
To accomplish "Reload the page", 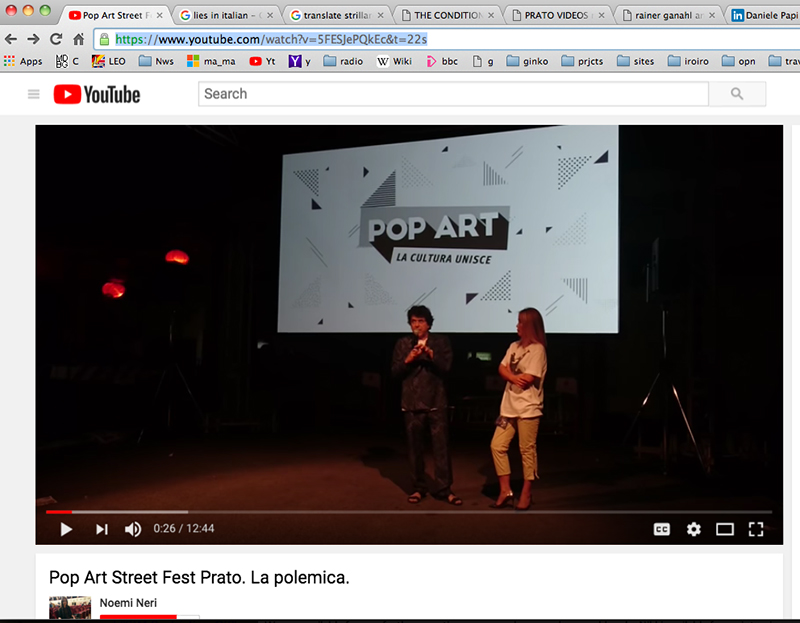I will tap(55, 39).
